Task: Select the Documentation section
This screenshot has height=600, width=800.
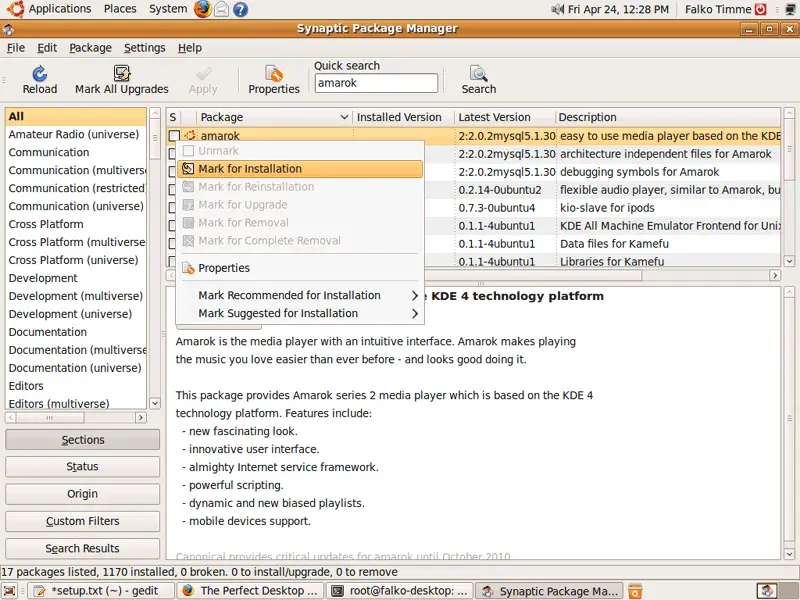Action: (76, 332)
